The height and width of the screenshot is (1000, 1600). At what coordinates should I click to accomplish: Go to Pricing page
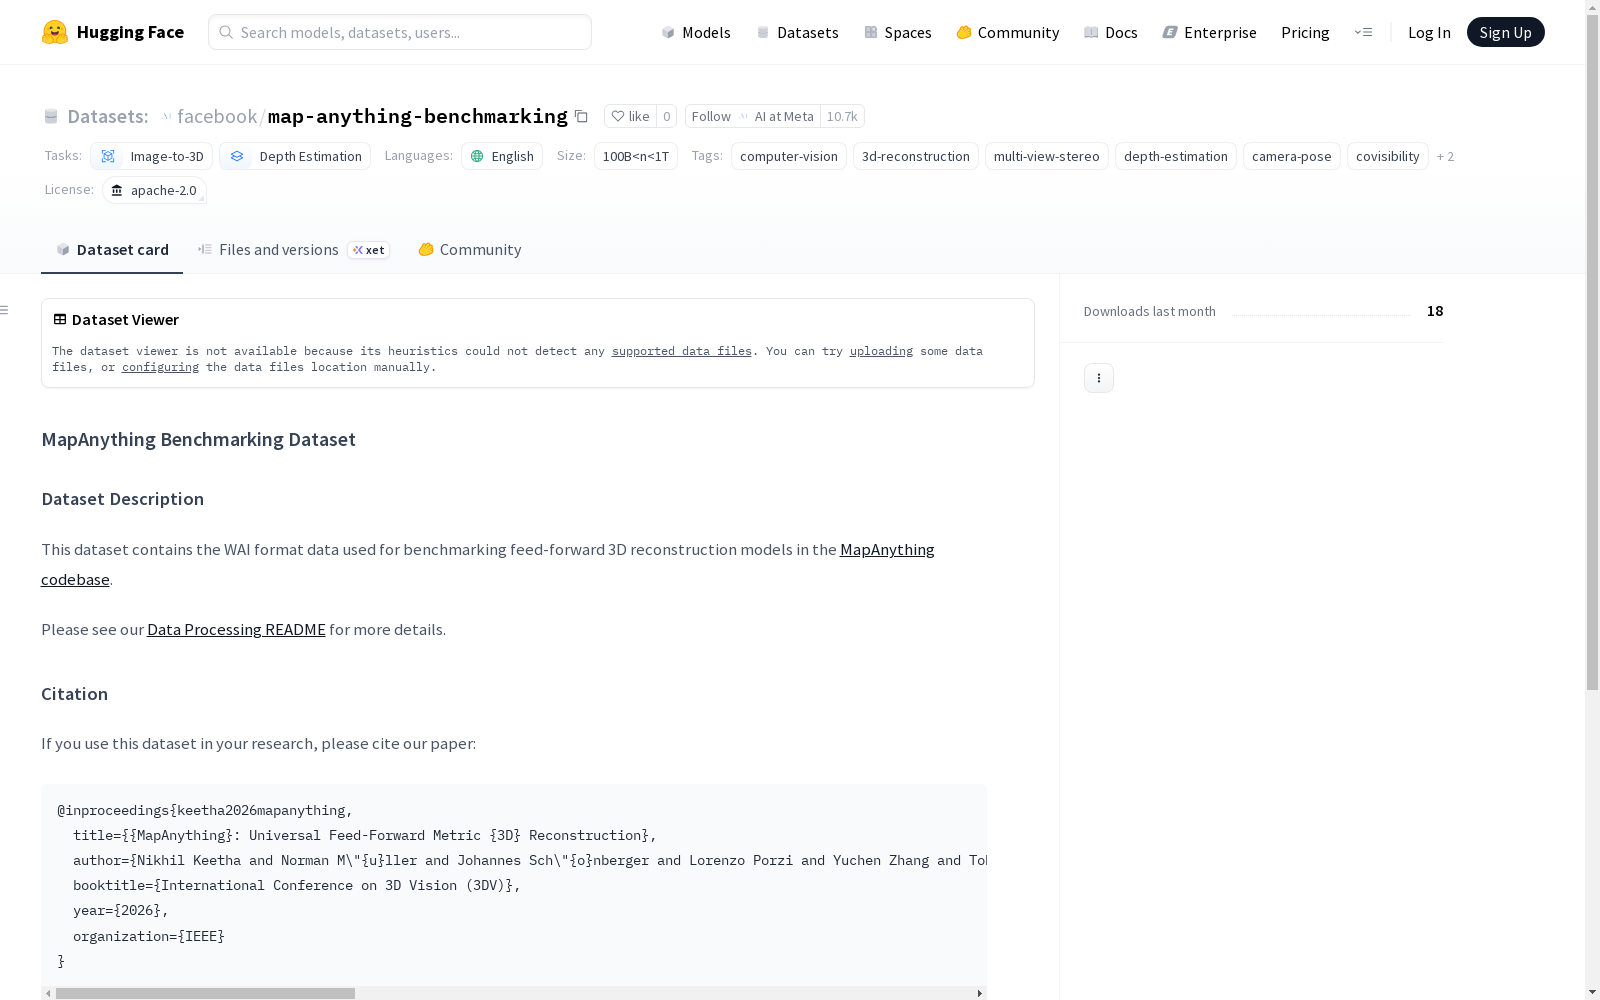tap(1305, 32)
